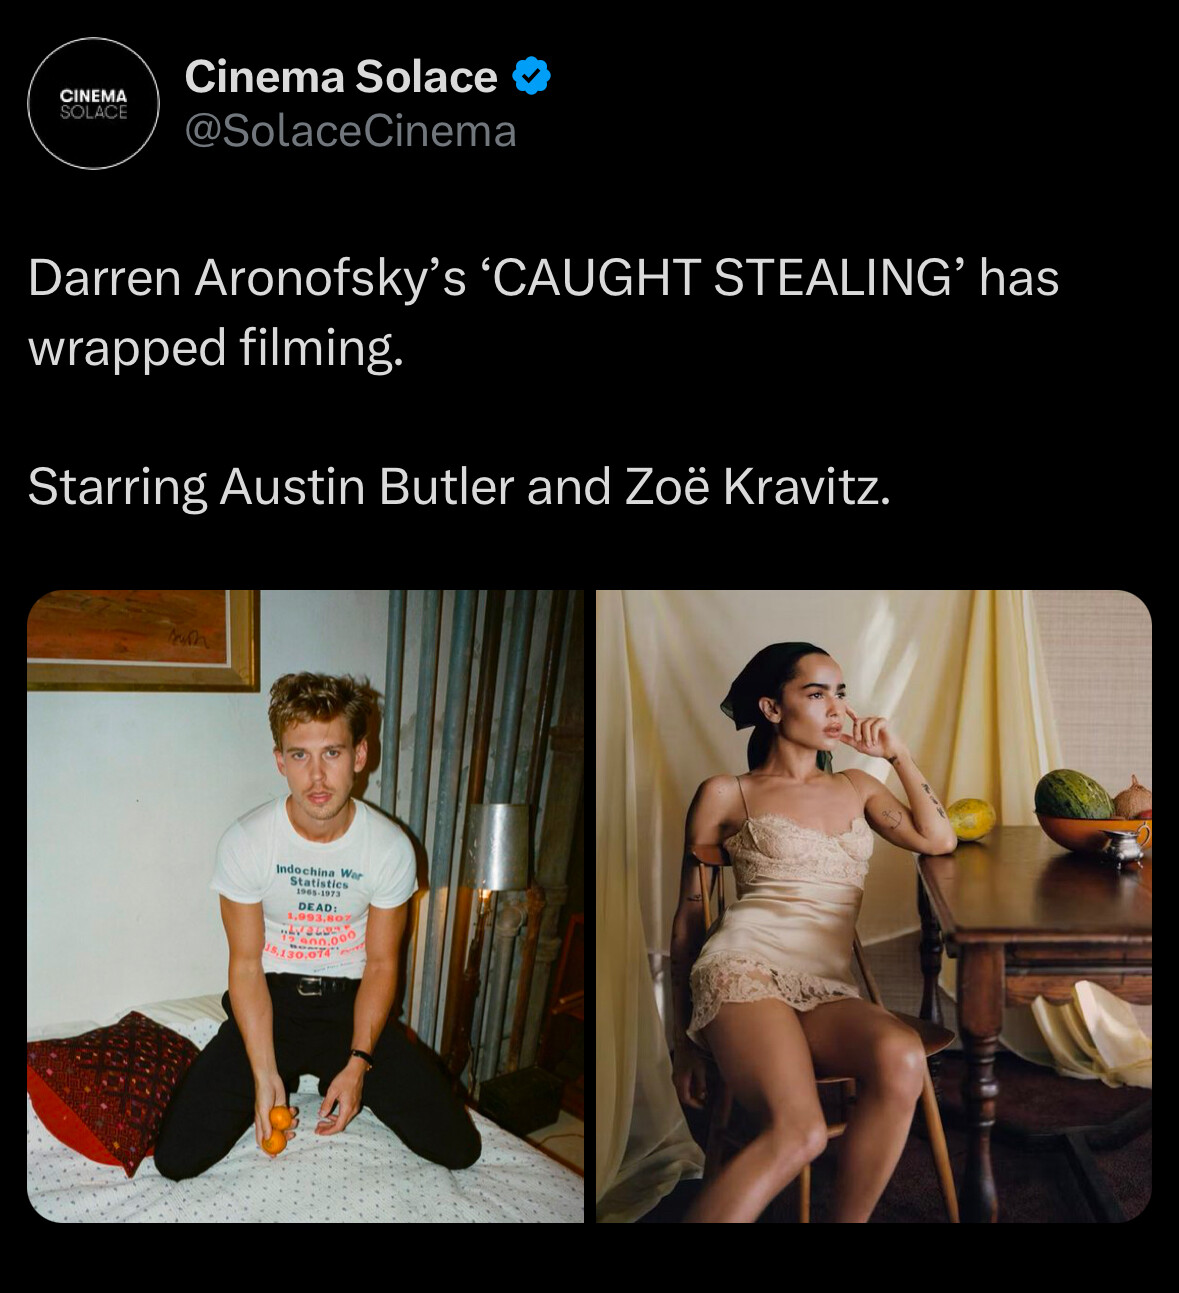Viewport: 1179px width, 1293px height.
Task: Tap the framed painting in left photo
Action: (x=141, y=639)
